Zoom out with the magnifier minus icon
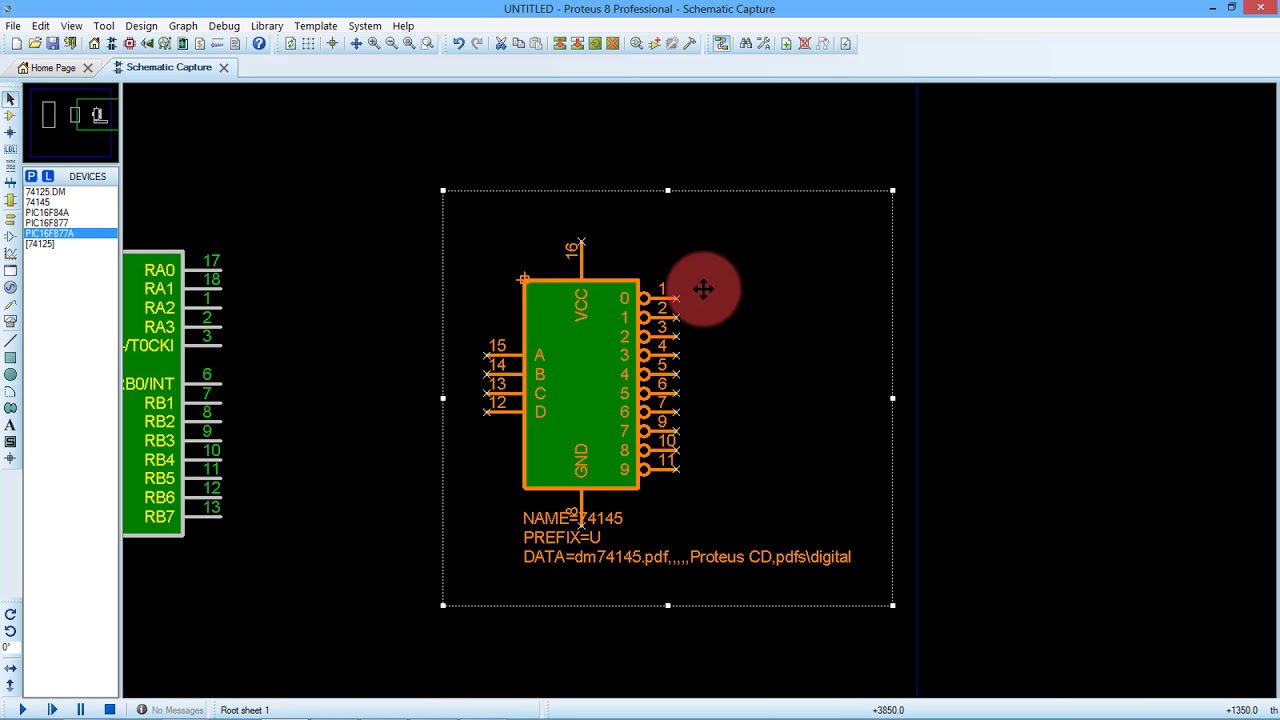The height and width of the screenshot is (720, 1280). click(x=392, y=43)
